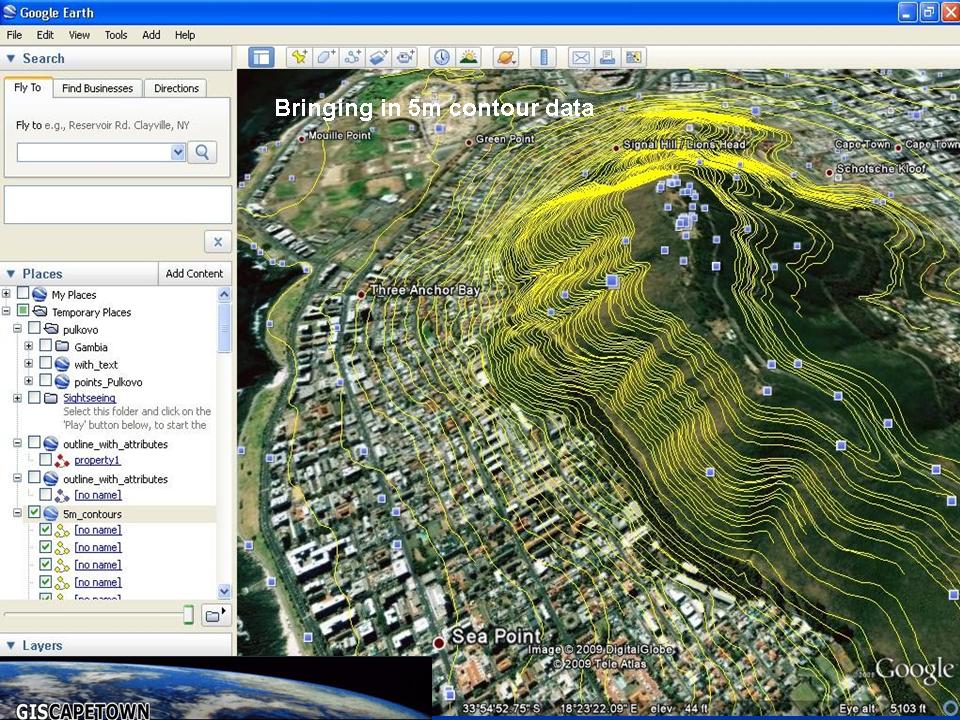Screen dimensions: 960x720
Task: Open the Help menu
Action: click(x=185, y=35)
